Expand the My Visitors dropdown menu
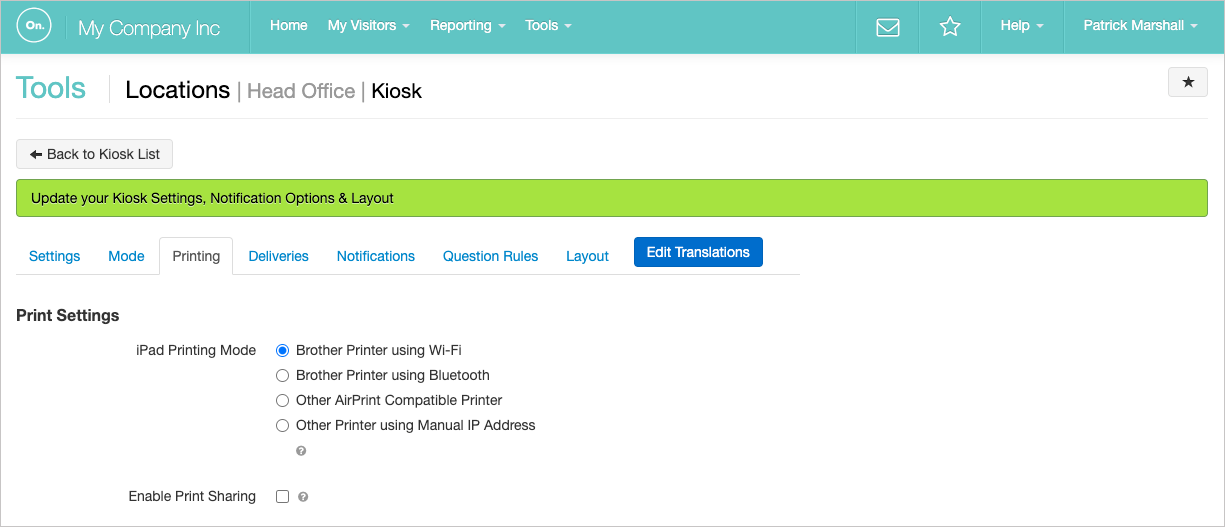Image resolution: width=1225 pixels, height=527 pixels. click(x=368, y=26)
